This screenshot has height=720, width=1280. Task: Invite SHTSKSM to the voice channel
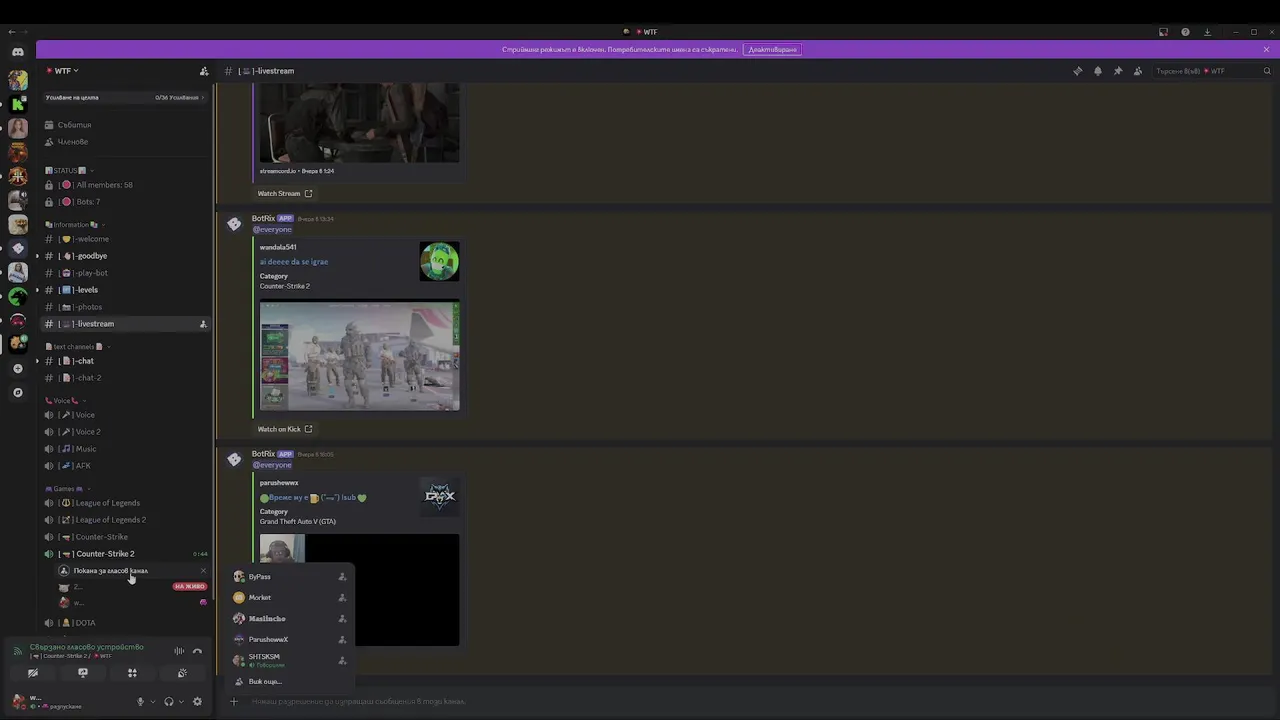pyautogui.click(x=342, y=660)
